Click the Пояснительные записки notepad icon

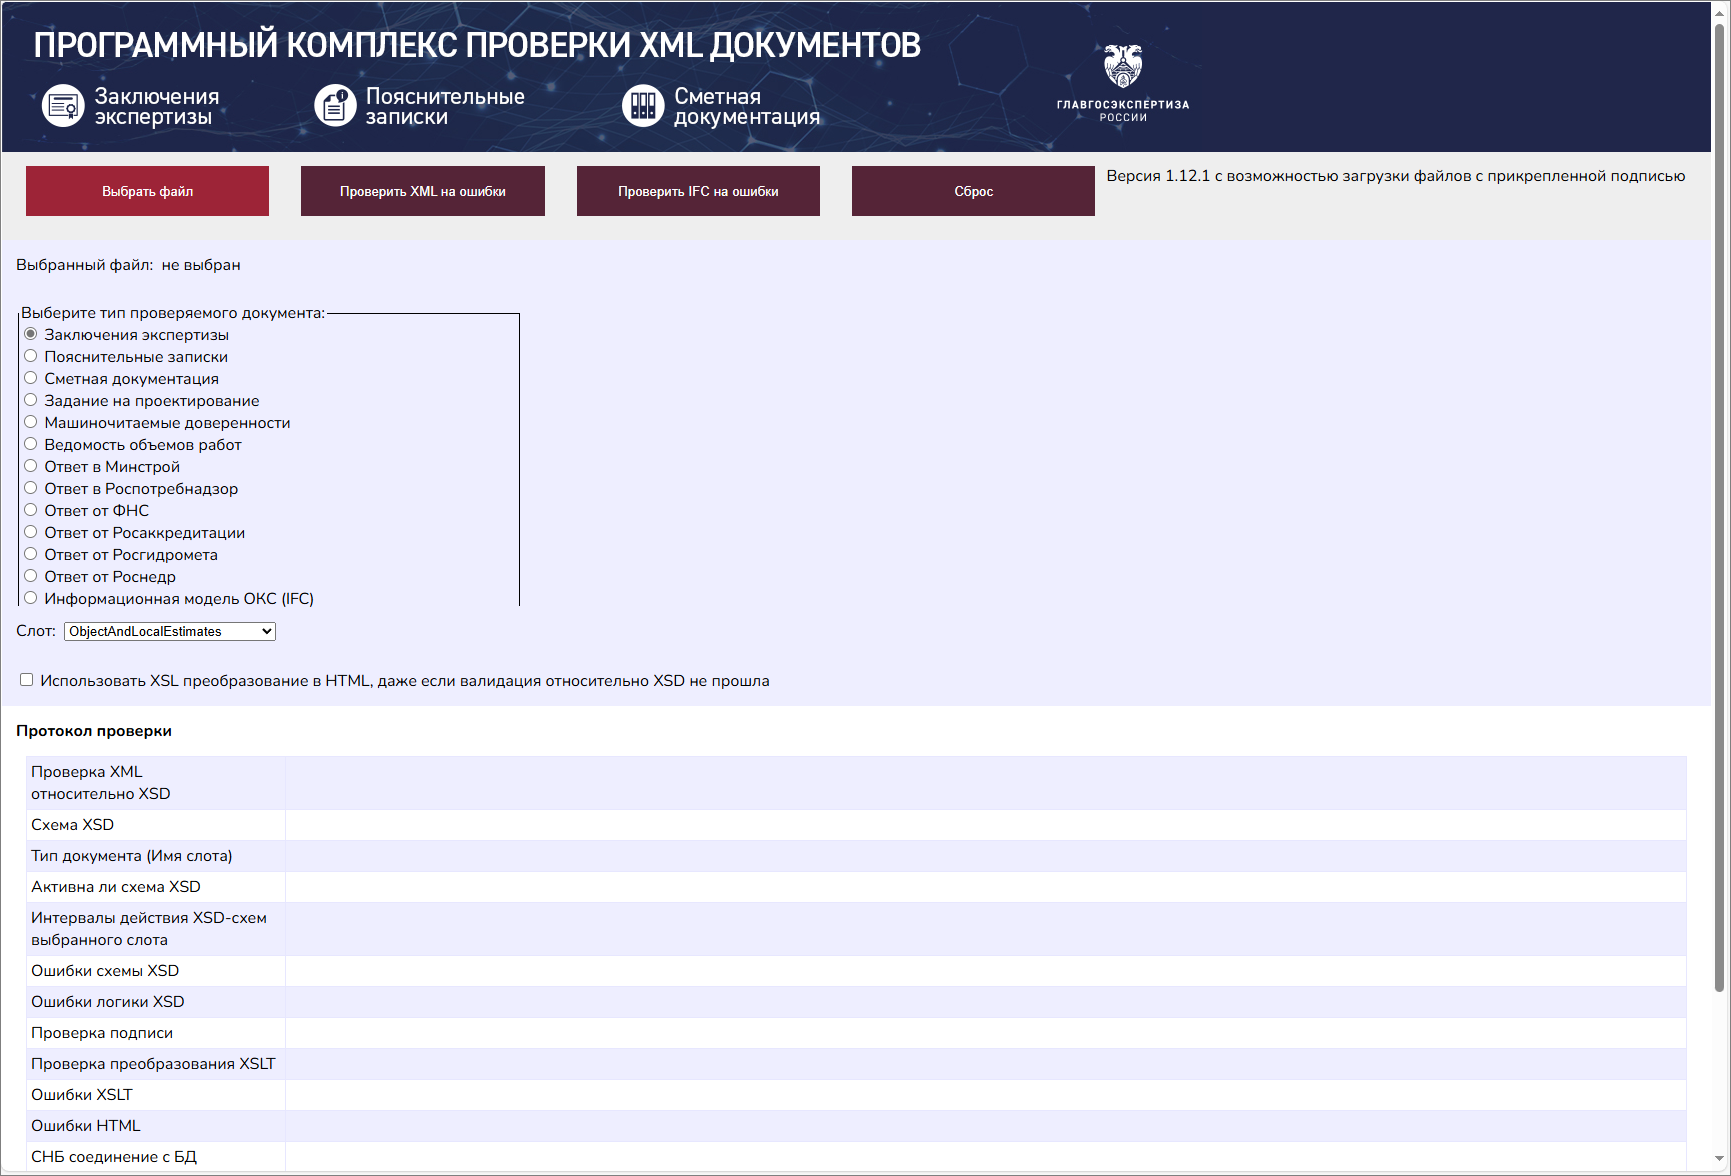(336, 105)
